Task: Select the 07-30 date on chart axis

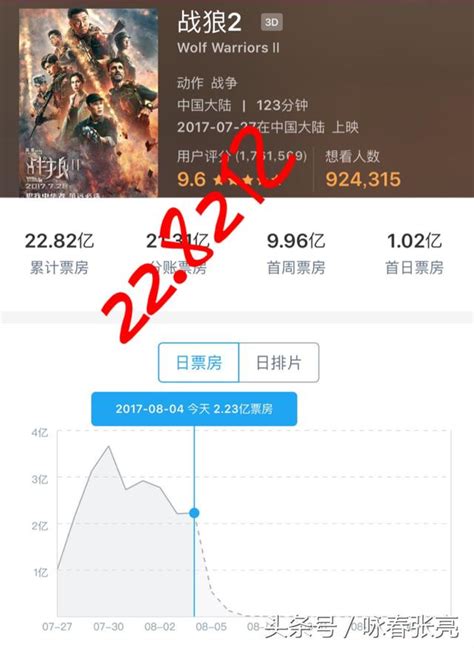Action: tap(108, 627)
